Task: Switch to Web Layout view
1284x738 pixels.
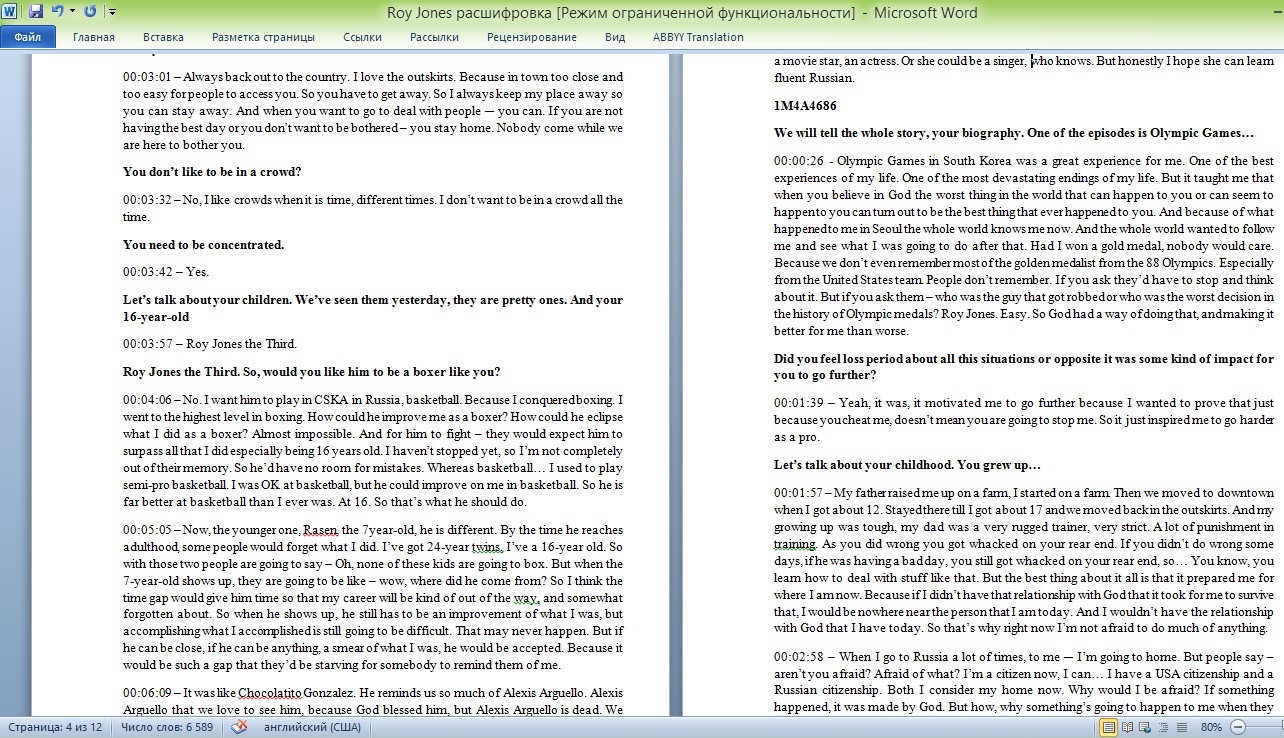Action: click(x=1147, y=727)
